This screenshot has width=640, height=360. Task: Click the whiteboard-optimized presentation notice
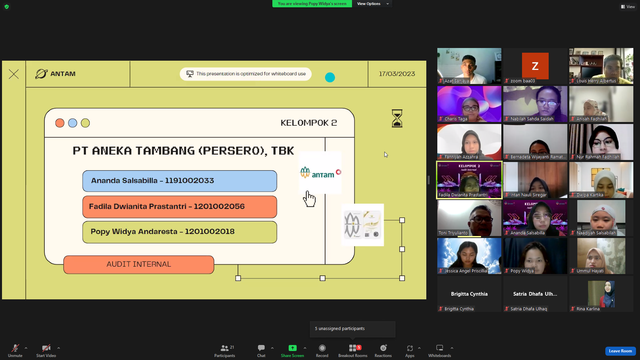246,74
